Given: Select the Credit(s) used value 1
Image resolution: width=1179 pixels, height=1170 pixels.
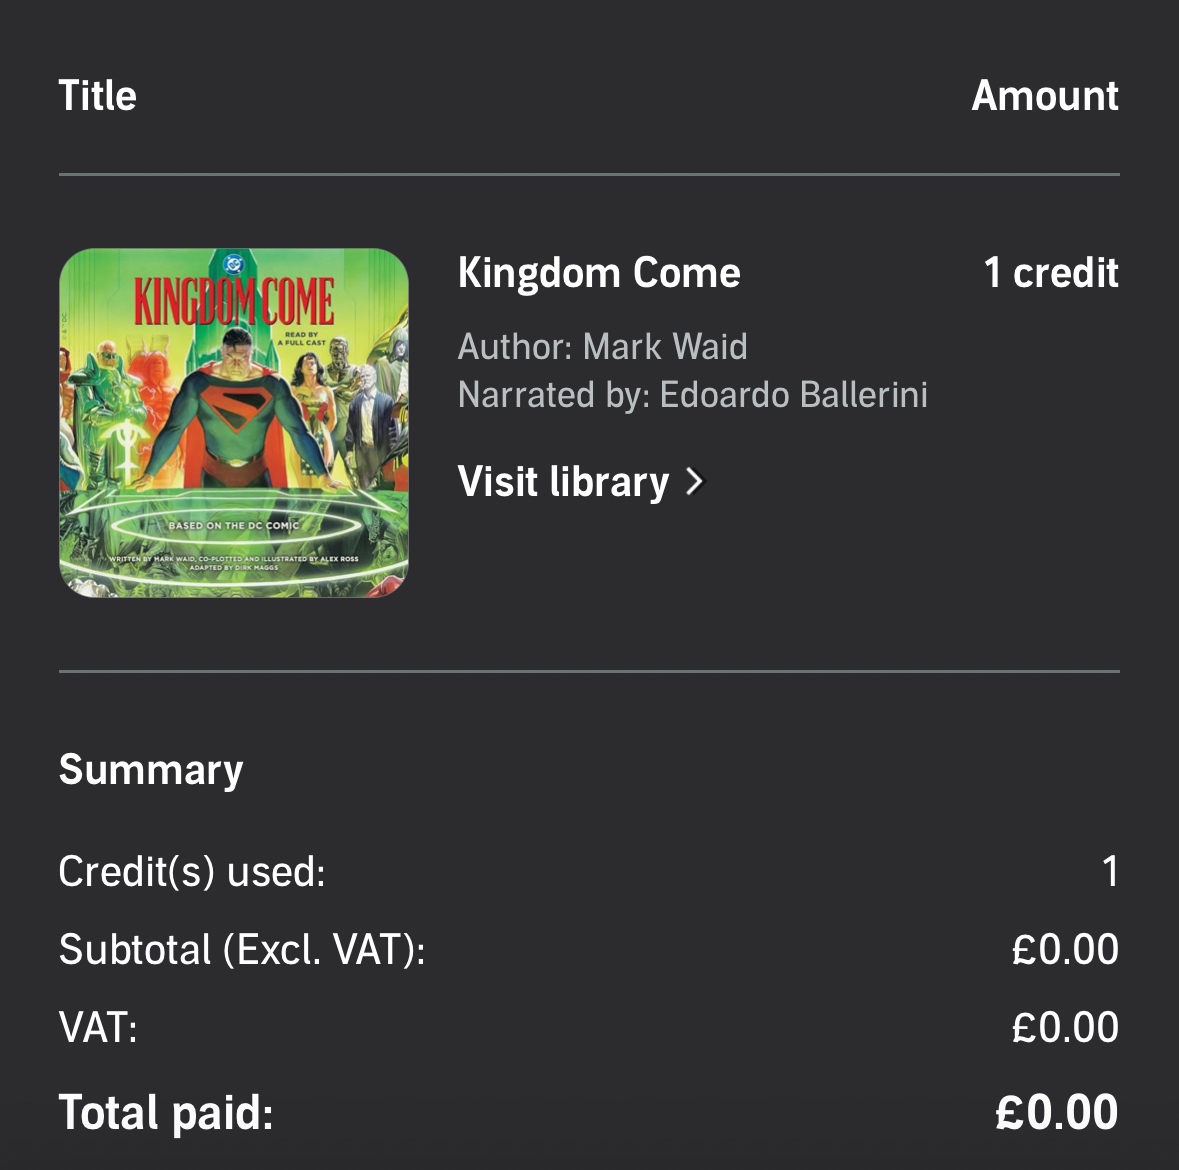Looking at the screenshot, I should coord(1109,872).
